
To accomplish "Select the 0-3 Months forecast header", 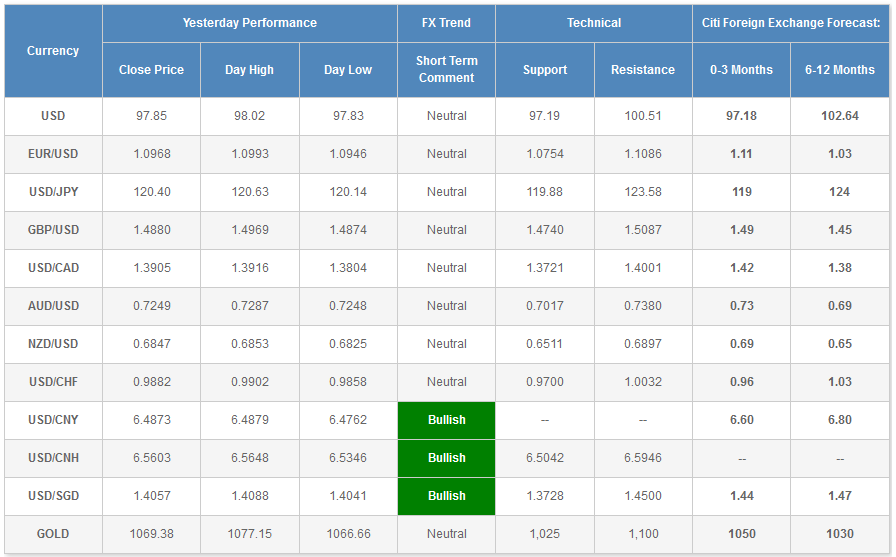I will coord(741,70).
